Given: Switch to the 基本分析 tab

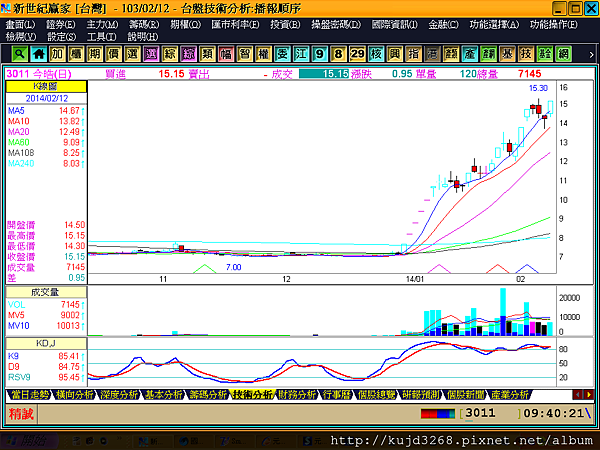Looking at the screenshot, I should (163, 395).
